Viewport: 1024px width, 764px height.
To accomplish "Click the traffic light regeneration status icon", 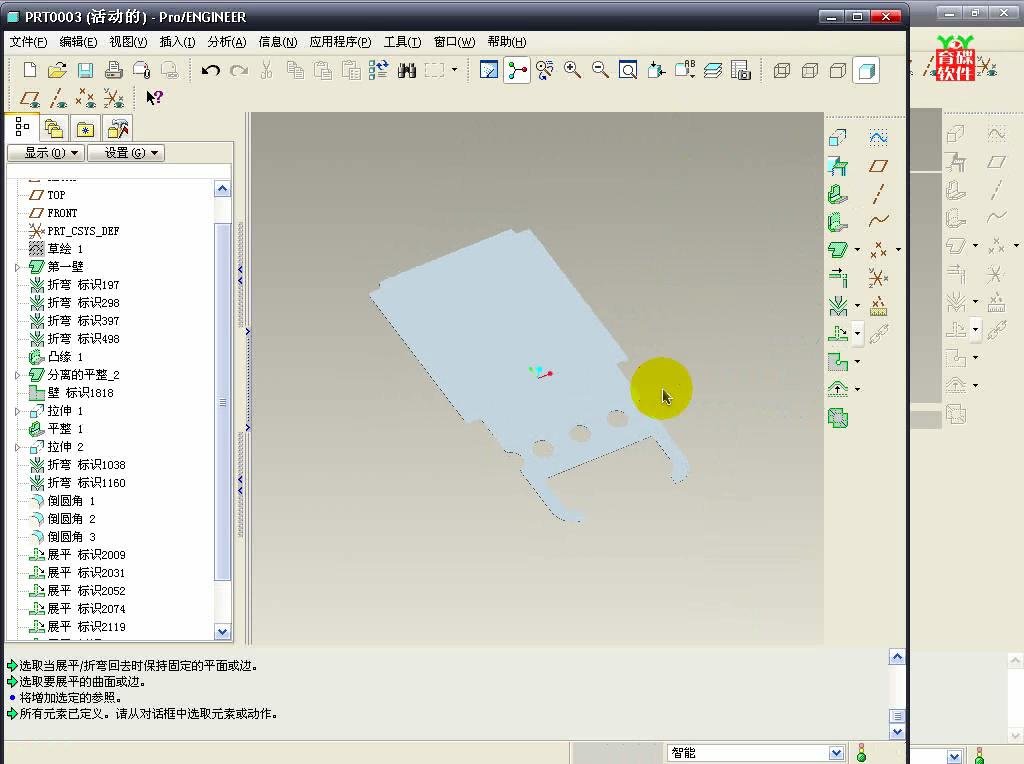I will click(x=861, y=753).
